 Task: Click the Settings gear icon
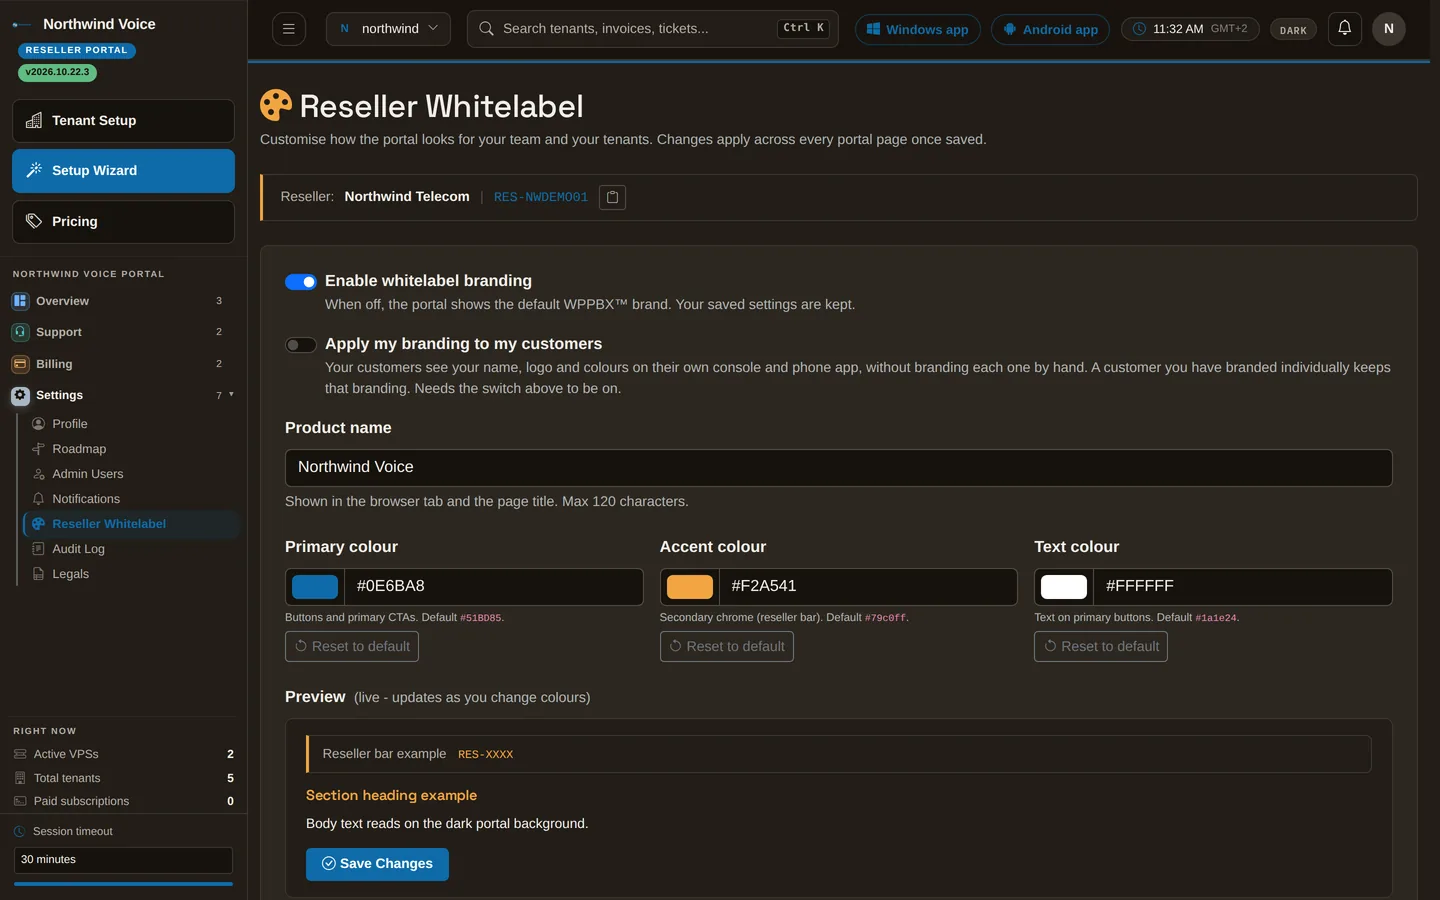20,395
